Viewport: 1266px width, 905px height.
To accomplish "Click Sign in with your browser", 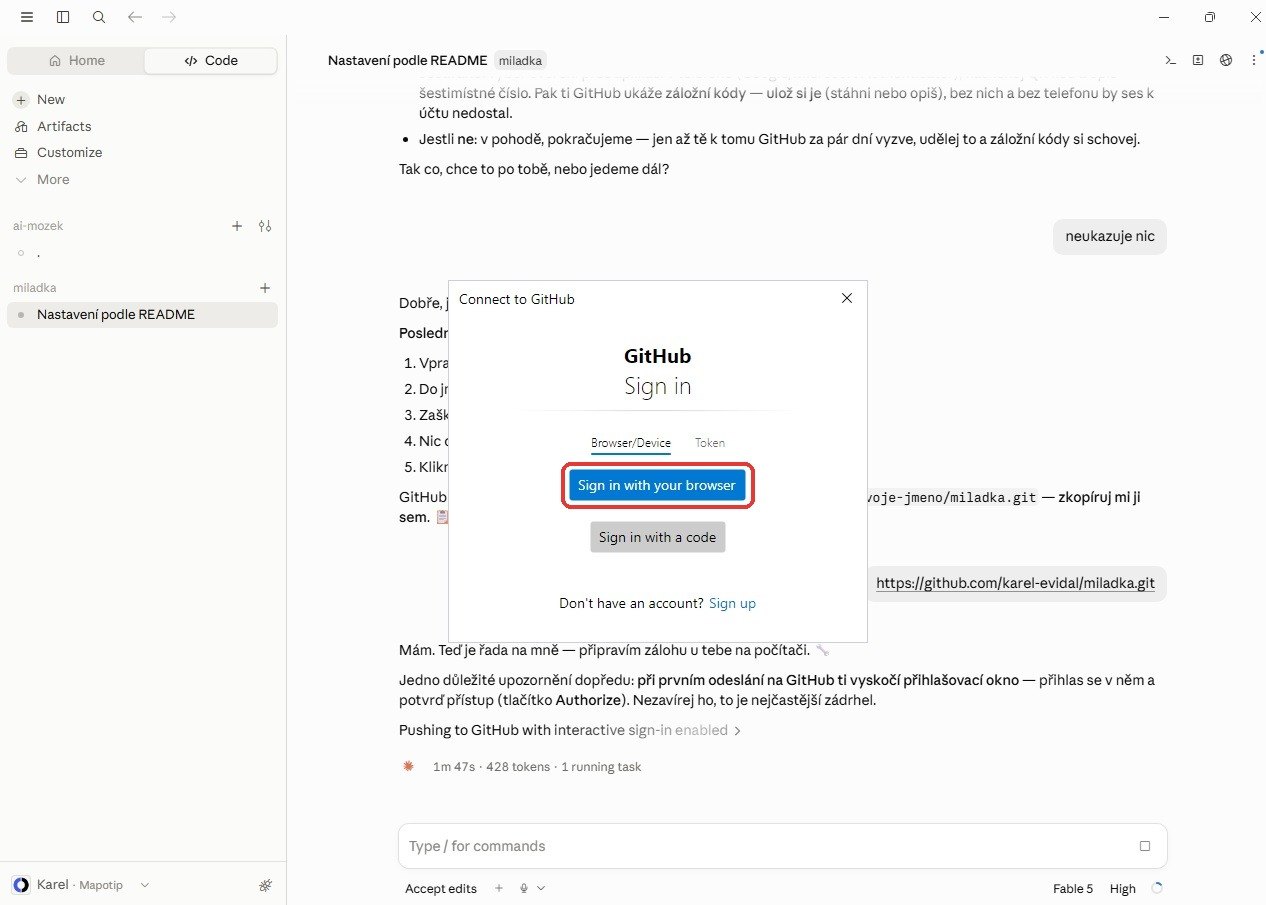I will pos(657,485).
